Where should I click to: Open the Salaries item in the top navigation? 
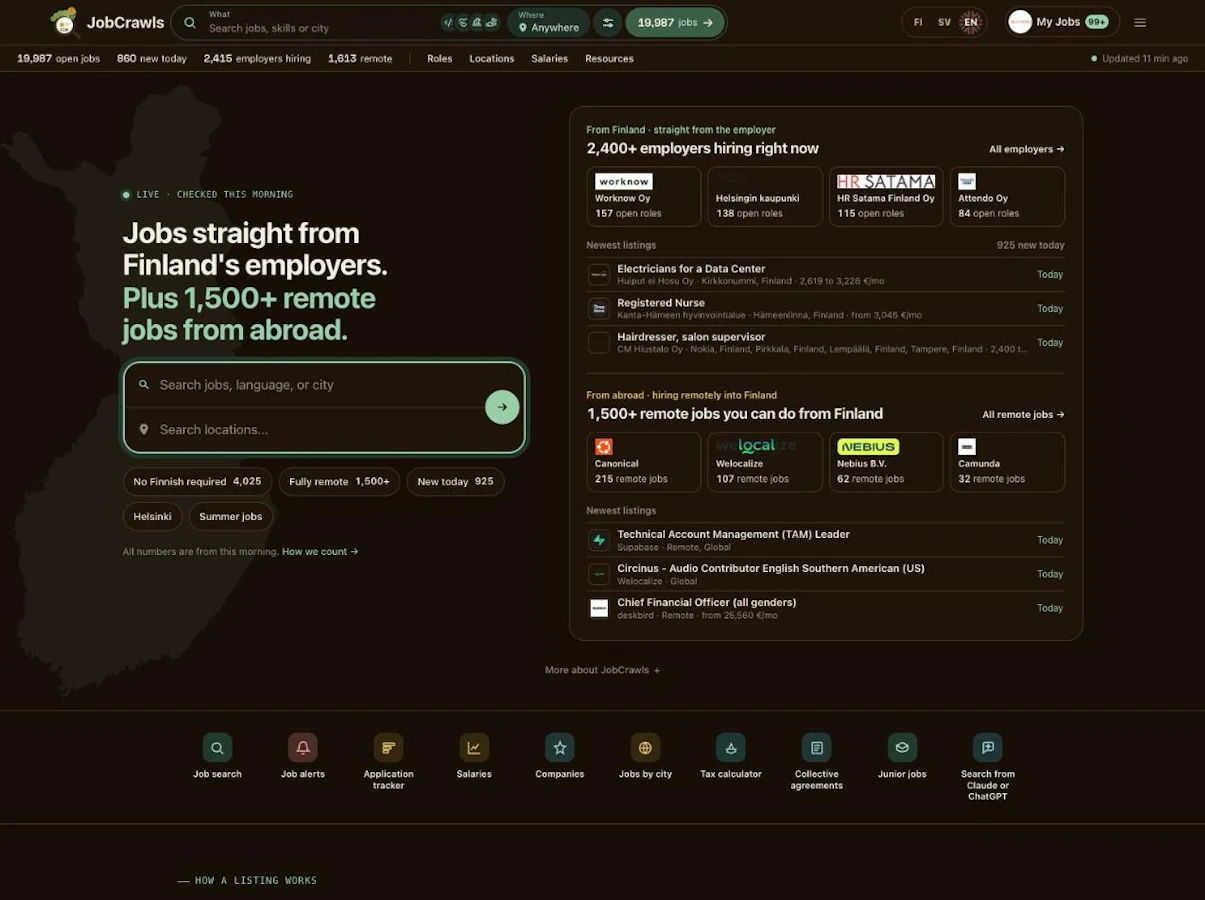(550, 59)
